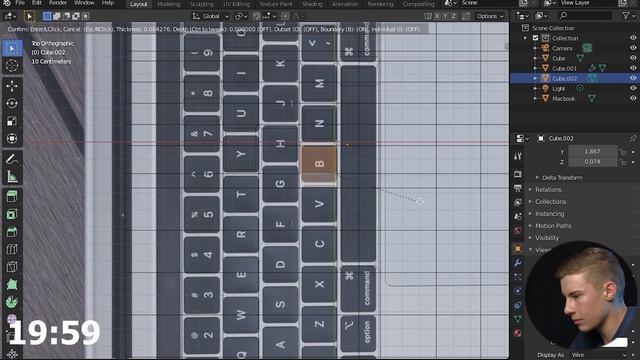Open the Options dropdown in viewport header
The width and height of the screenshot is (640, 360).
(x=490, y=16)
